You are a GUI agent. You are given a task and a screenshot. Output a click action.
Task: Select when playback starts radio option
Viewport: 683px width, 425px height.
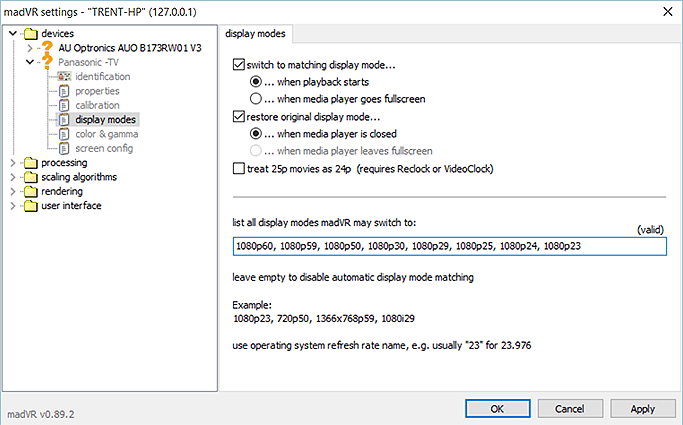pos(256,82)
